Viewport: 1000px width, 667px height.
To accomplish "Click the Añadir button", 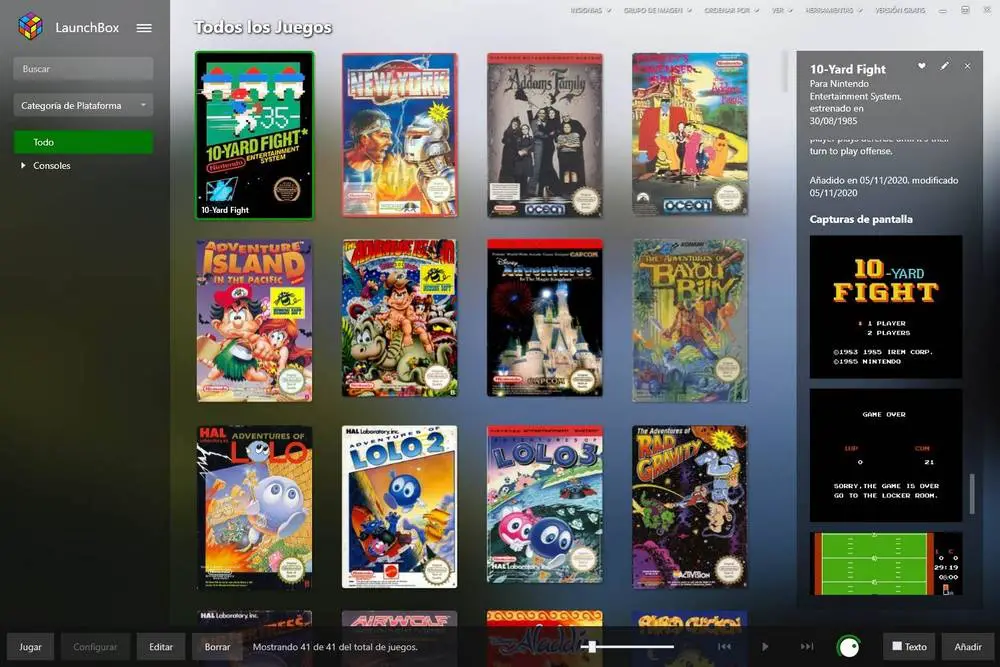I will click(967, 647).
